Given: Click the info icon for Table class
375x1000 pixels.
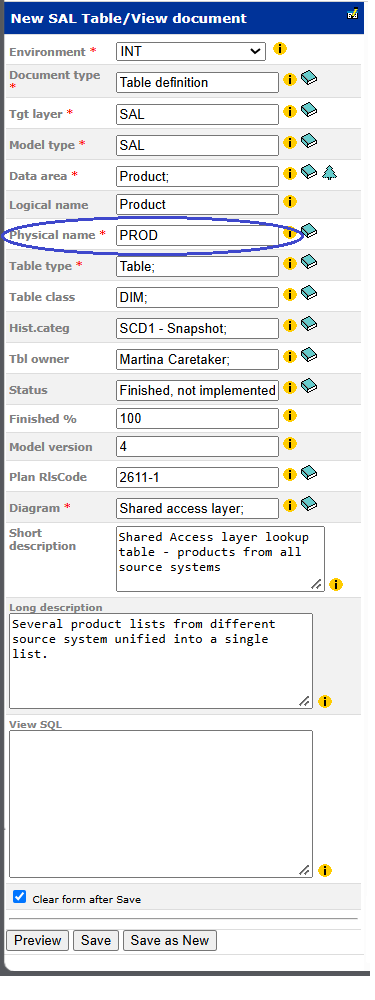Looking at the screenshot, I should pyautogui.click(x=290, y=294).
